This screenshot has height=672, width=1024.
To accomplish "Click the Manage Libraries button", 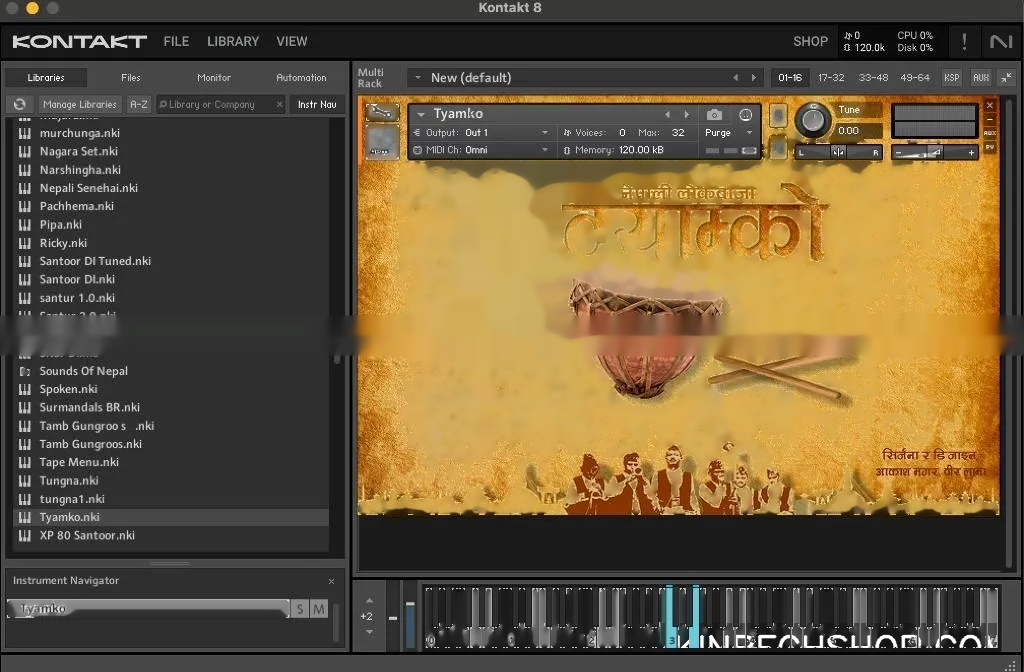I will click(80, 104).
